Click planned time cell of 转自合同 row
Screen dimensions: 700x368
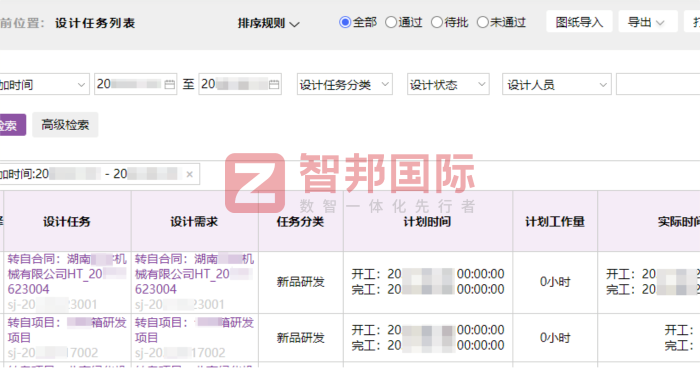[x=428, y=282]
